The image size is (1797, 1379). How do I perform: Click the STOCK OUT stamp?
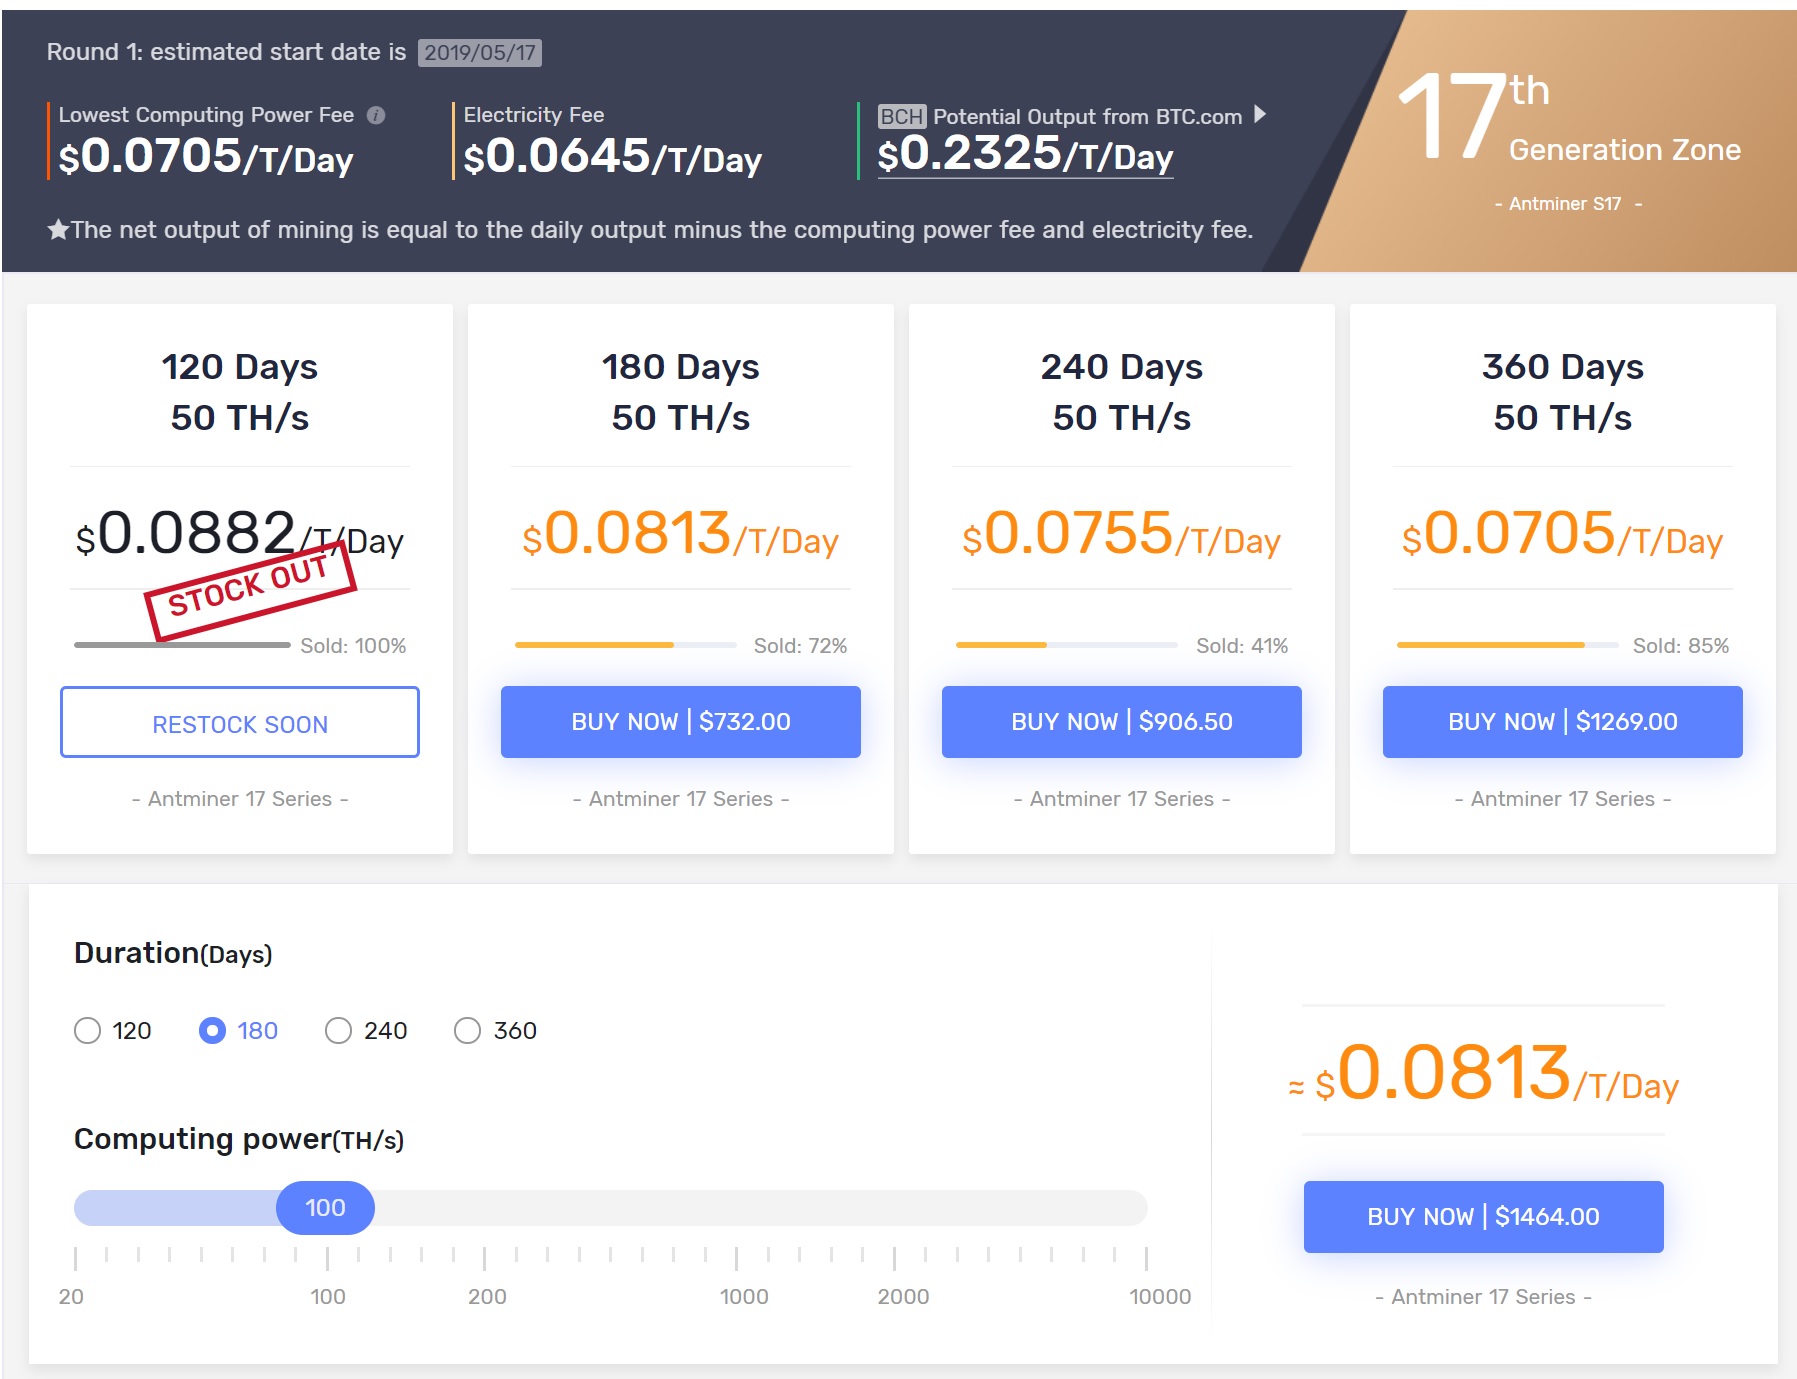tap(250, 592)
